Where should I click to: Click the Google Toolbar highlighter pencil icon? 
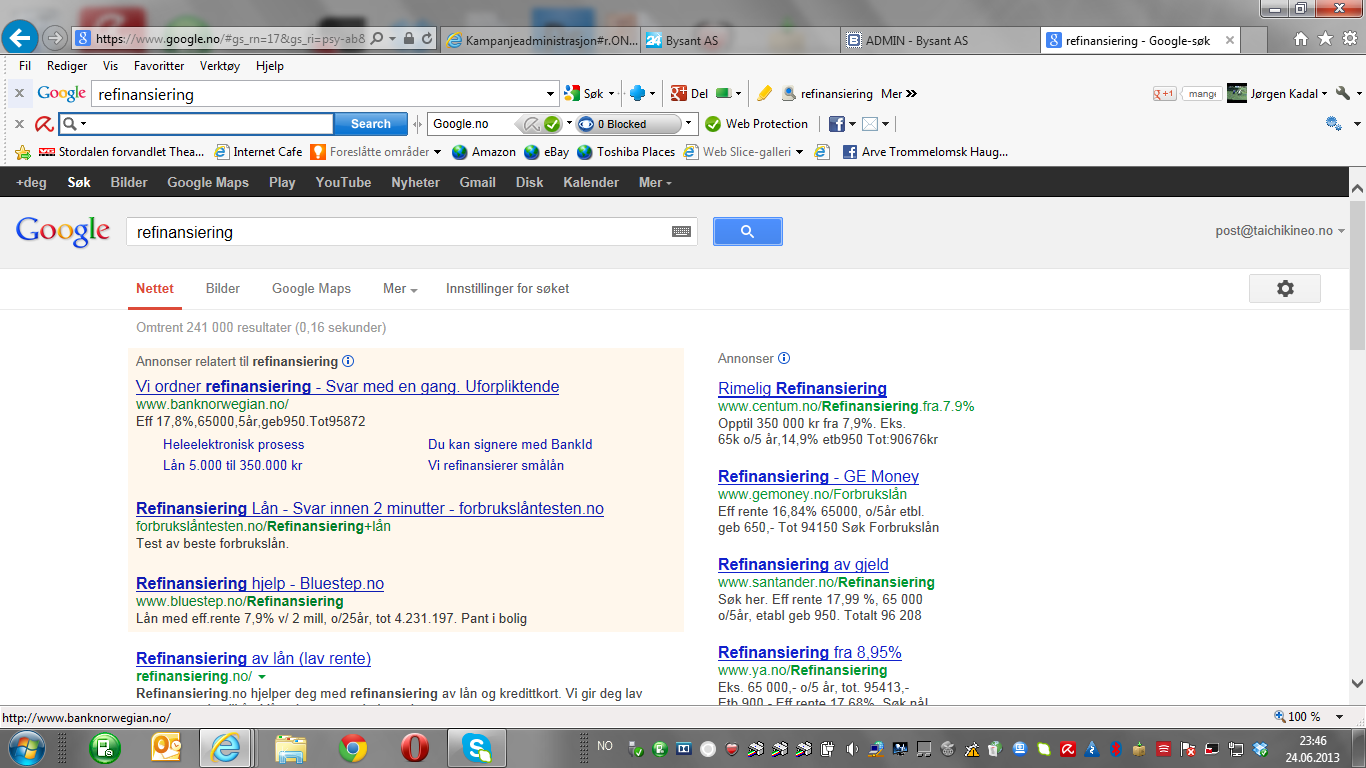(764, 93)
